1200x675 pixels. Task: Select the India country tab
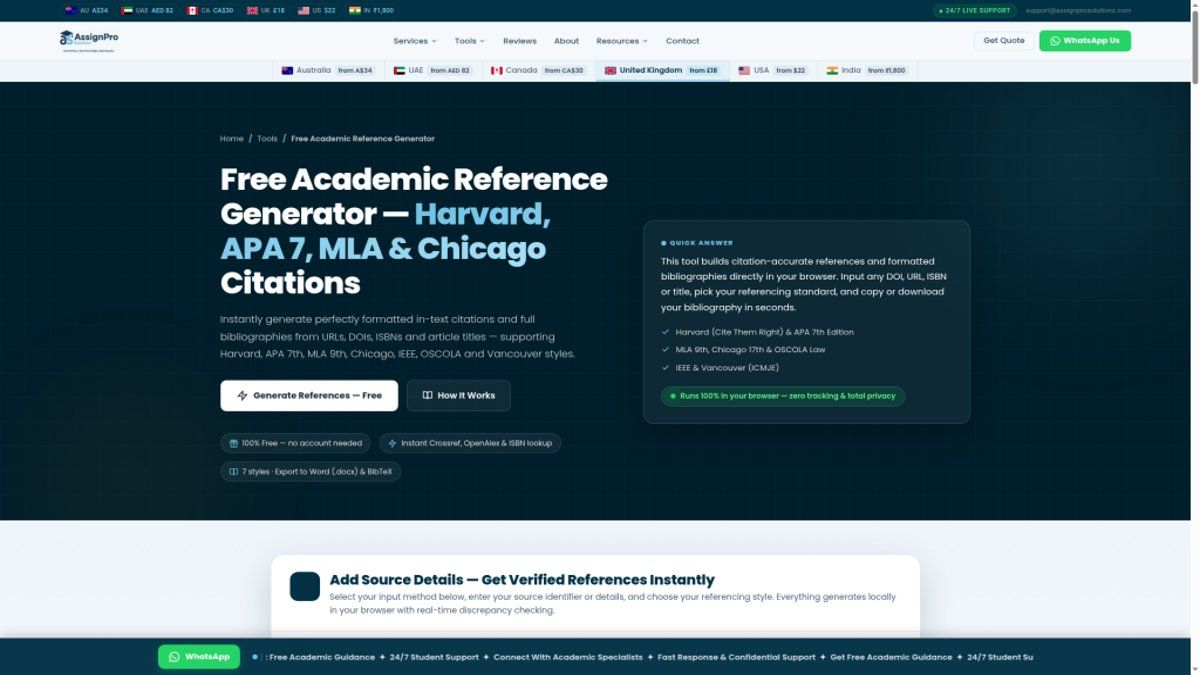(x=866, y=71)
